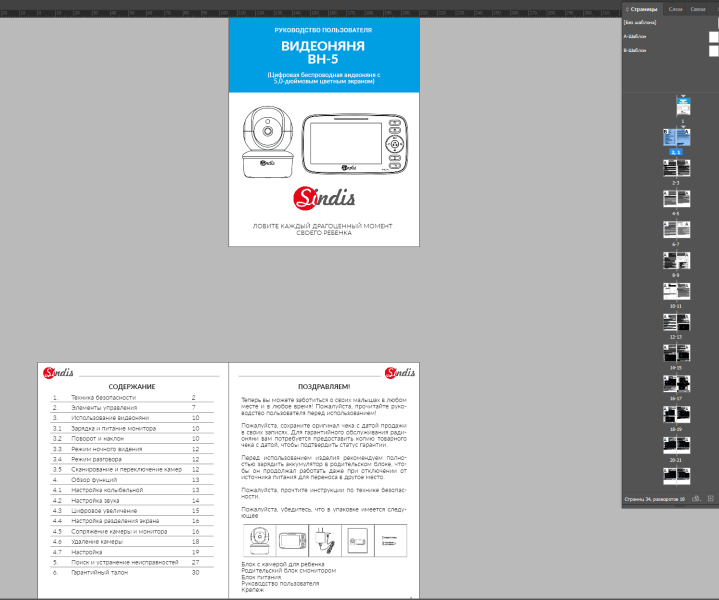This screenshot has width=719, height=600.
Task: Select spread 12-13 thumbnail
Action: click(x=676, y=322)
